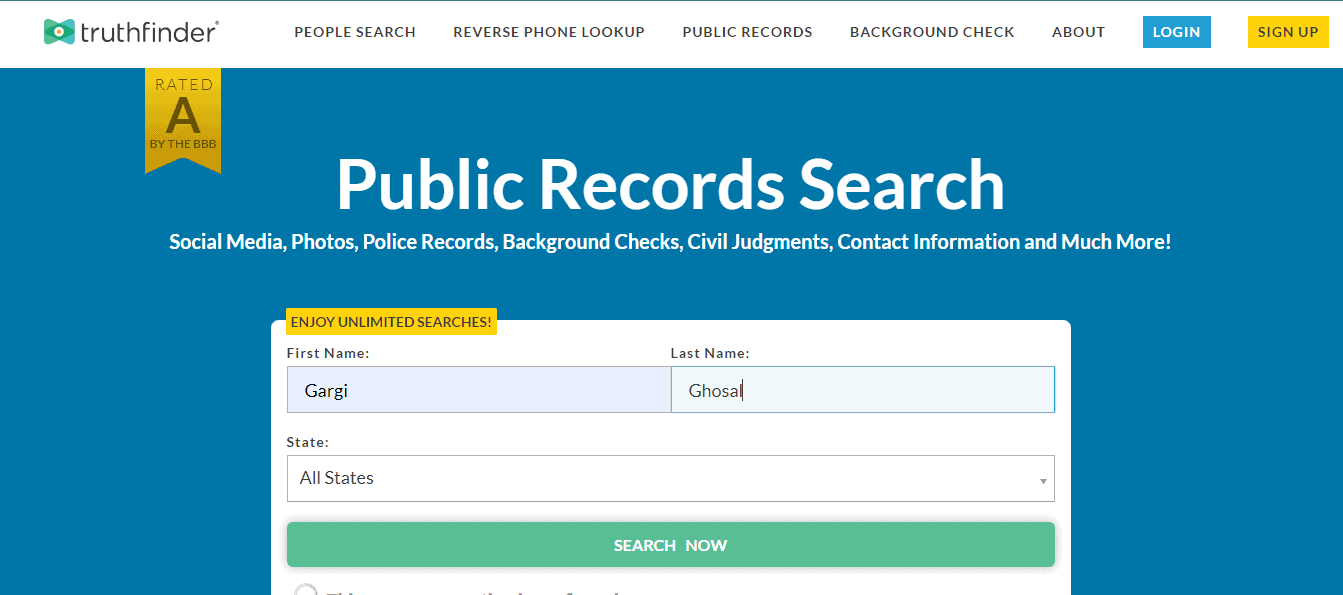The height and width of the screenshot is (595, 1343).
Task: Select the radio button below SEARCH NOW
Action: [x=306, y=590]
